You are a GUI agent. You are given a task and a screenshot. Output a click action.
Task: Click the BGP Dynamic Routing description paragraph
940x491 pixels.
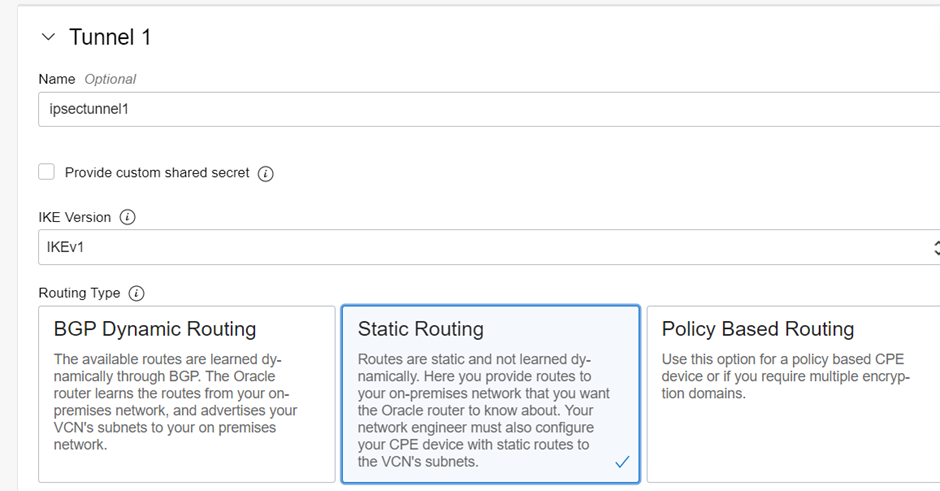pyautogui.click(x=176, y=402)
